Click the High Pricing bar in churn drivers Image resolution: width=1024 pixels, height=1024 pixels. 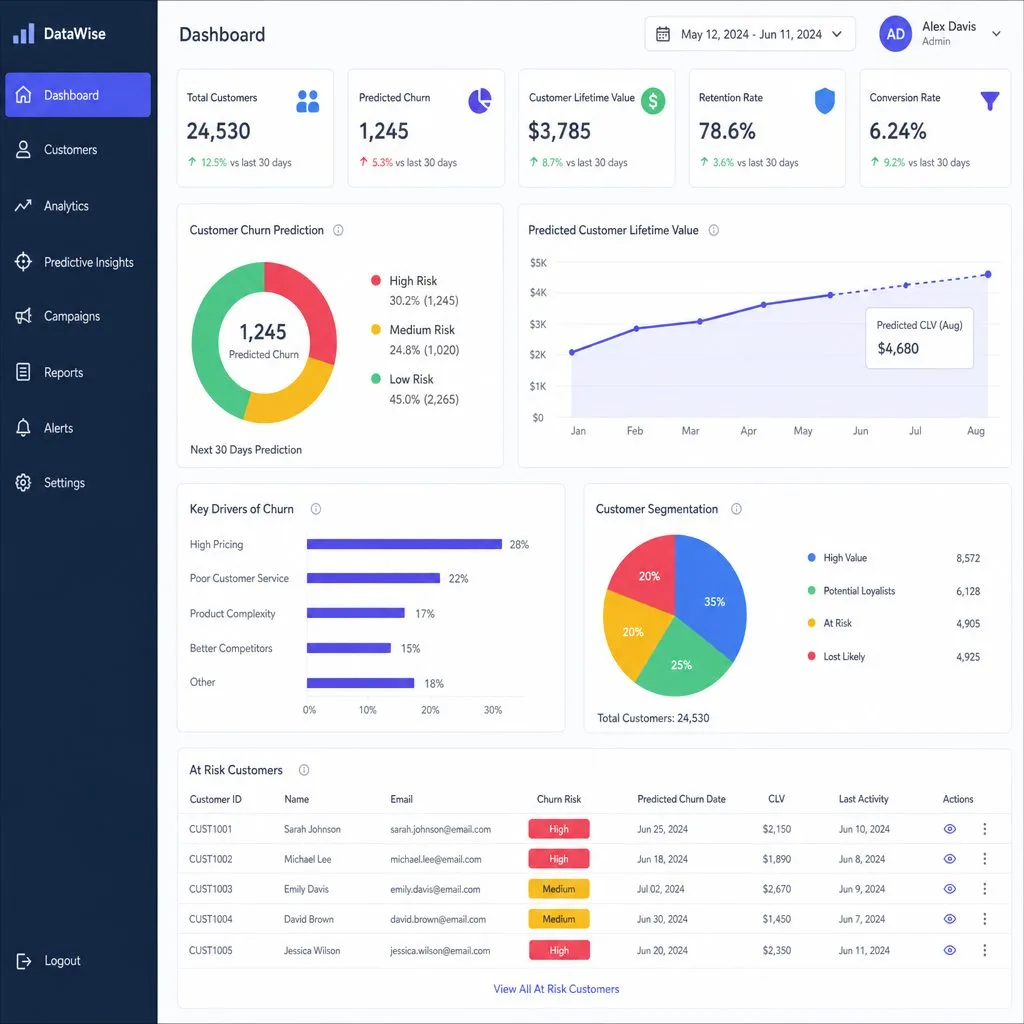tap(404, 544)
